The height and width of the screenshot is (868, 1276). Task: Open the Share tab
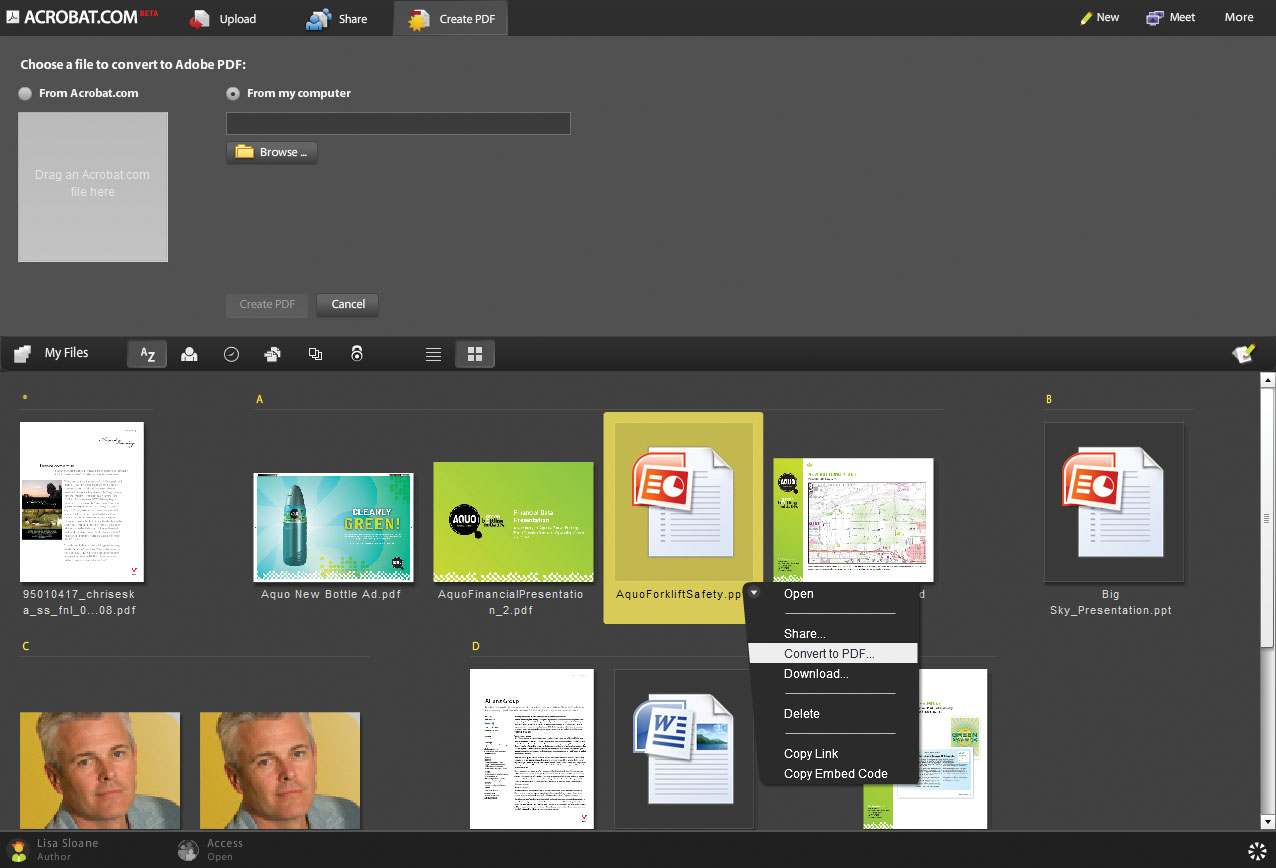pyautogui.click(x=336, y=18)
